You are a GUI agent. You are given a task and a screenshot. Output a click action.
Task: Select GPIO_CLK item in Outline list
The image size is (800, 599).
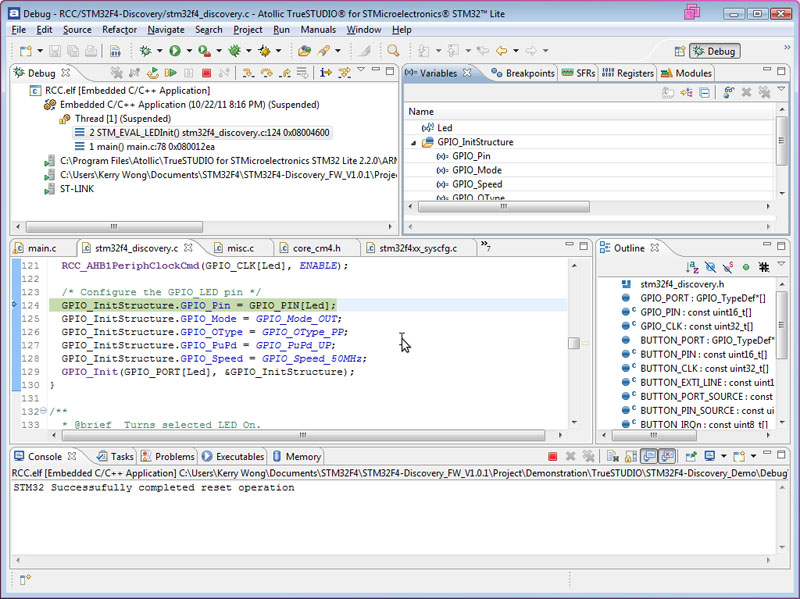(696, 325)
